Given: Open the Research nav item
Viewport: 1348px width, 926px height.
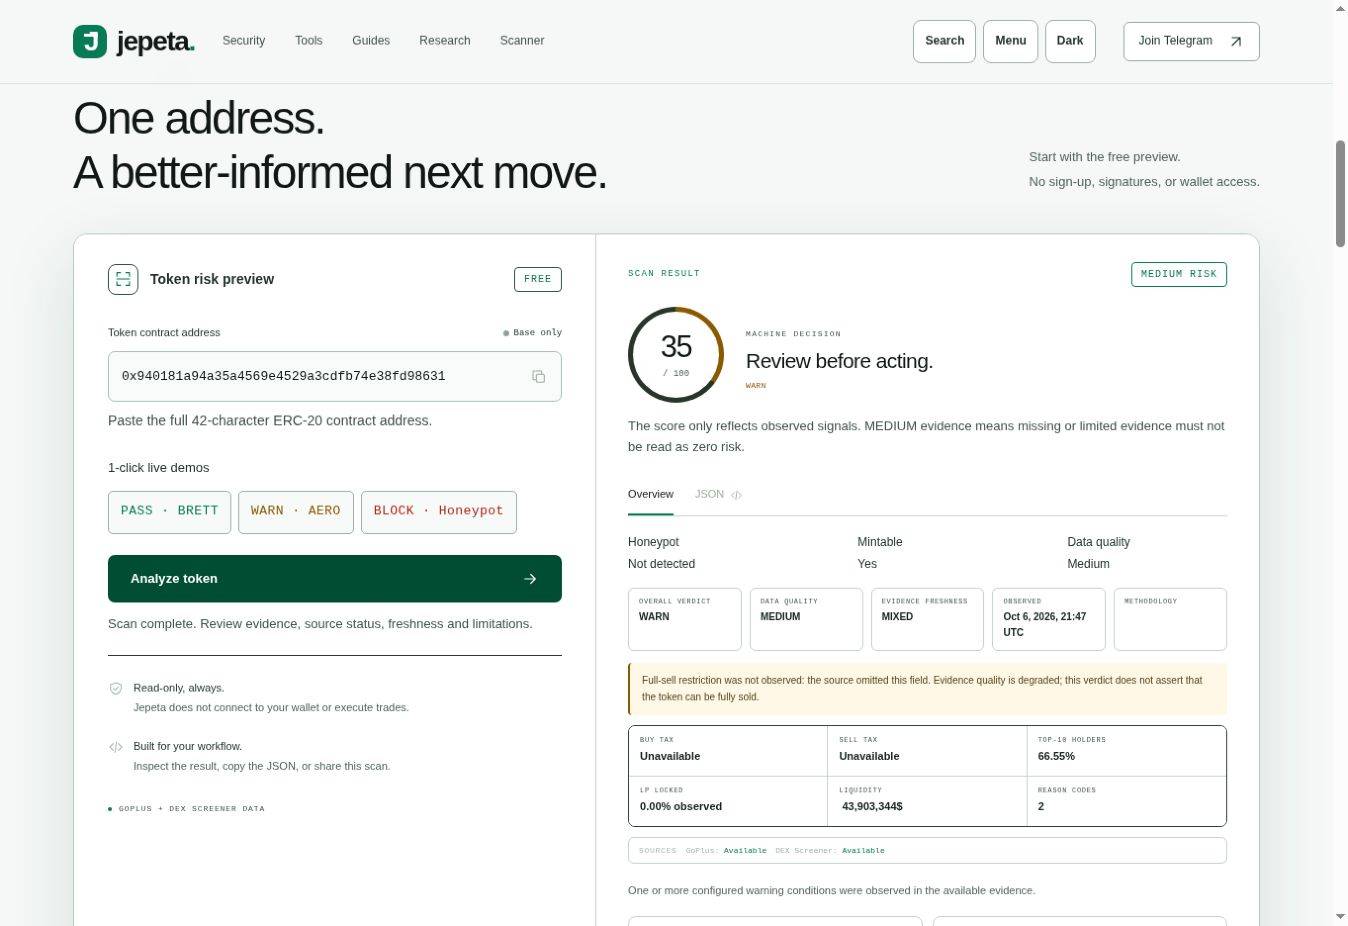Looking at the screenshot, I should (445, 41).
